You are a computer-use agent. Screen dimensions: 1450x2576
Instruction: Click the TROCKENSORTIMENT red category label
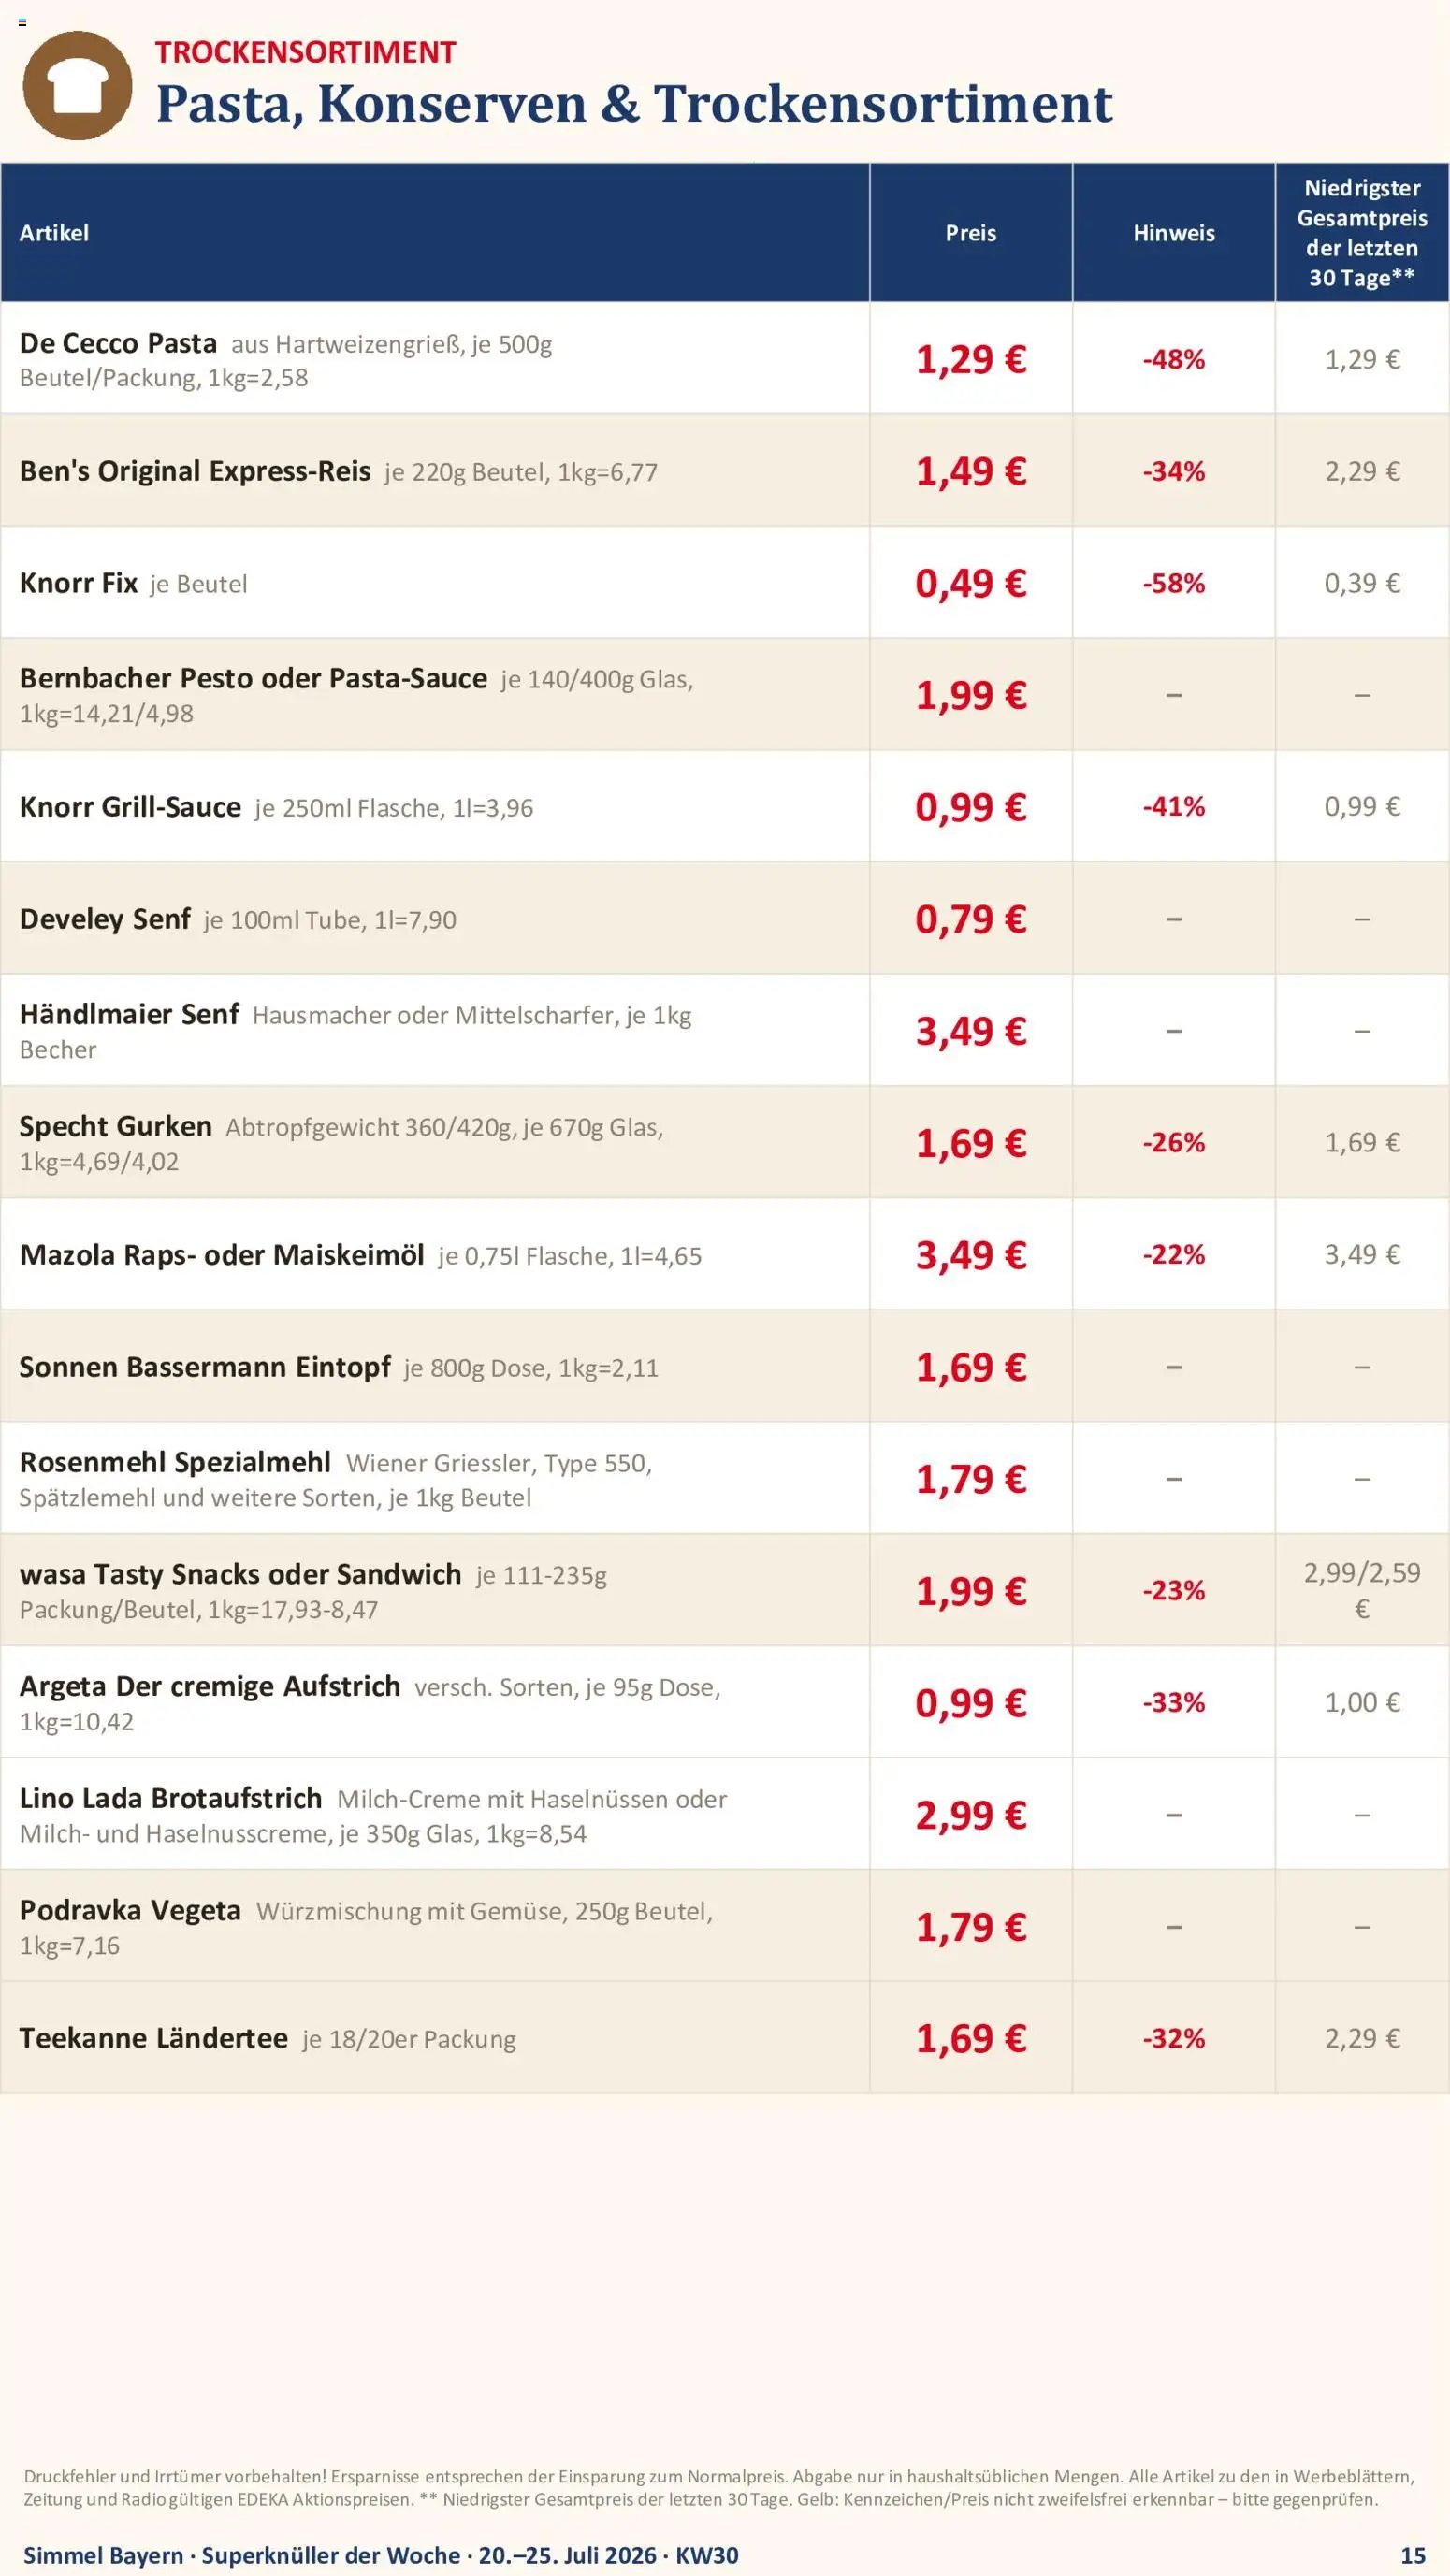click(305, 52)
